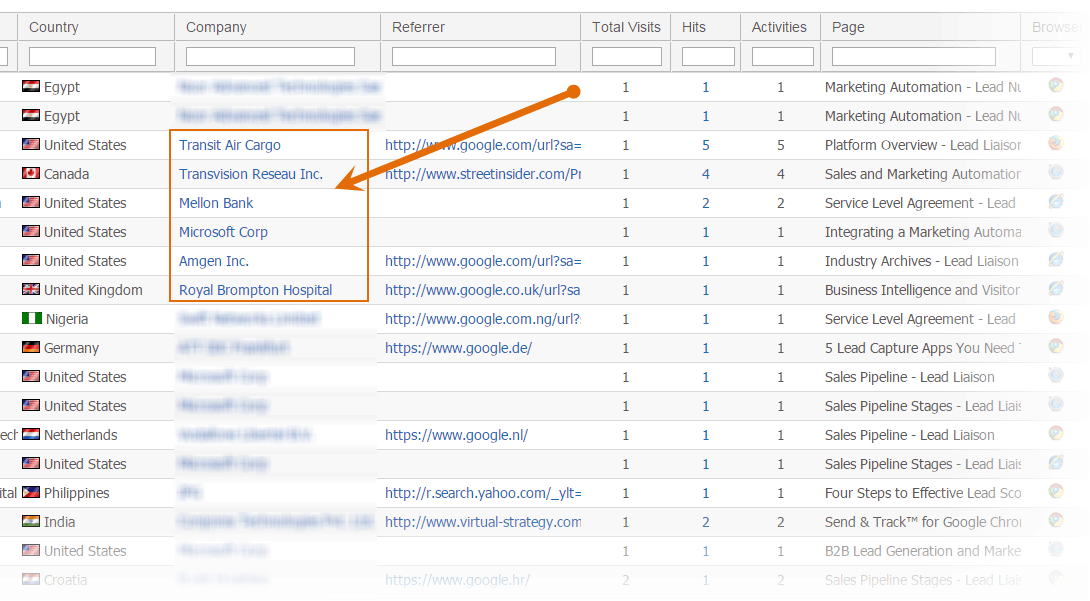Sort by the Country column header
The width and height of the screenshot is (1090, 601).
coord(54,27)
